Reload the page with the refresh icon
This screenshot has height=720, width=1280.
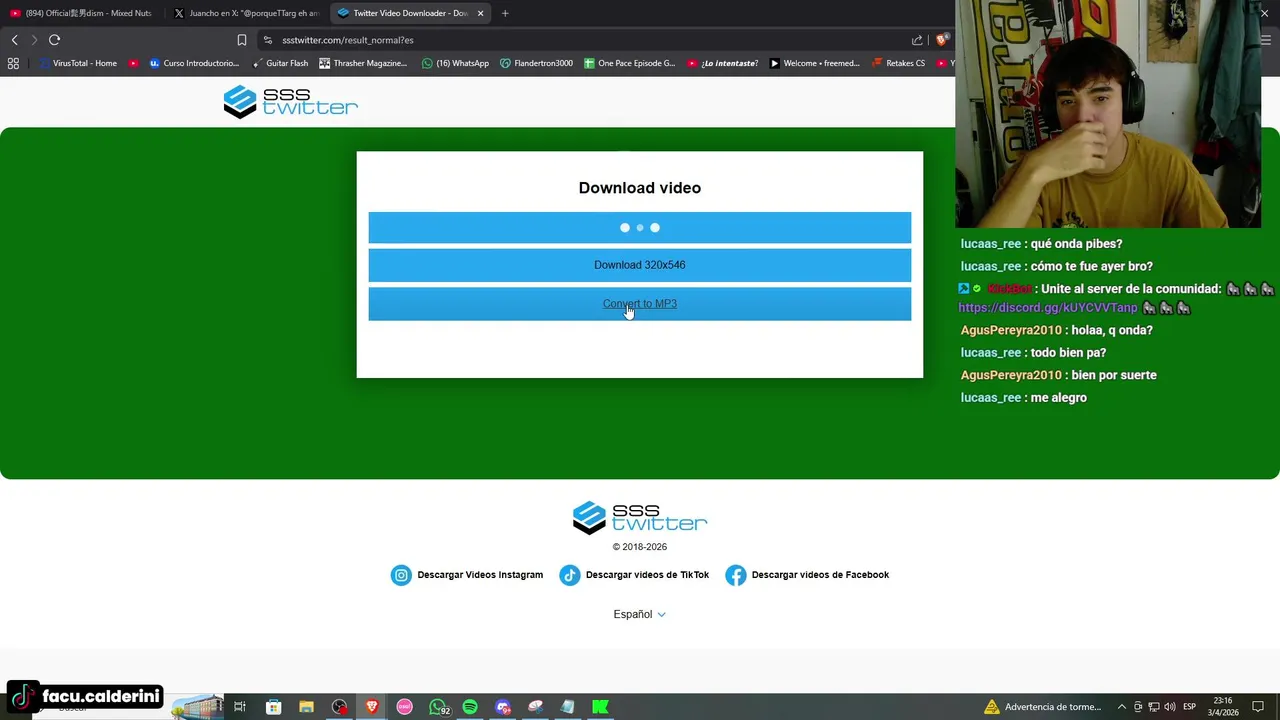(54, 40)
